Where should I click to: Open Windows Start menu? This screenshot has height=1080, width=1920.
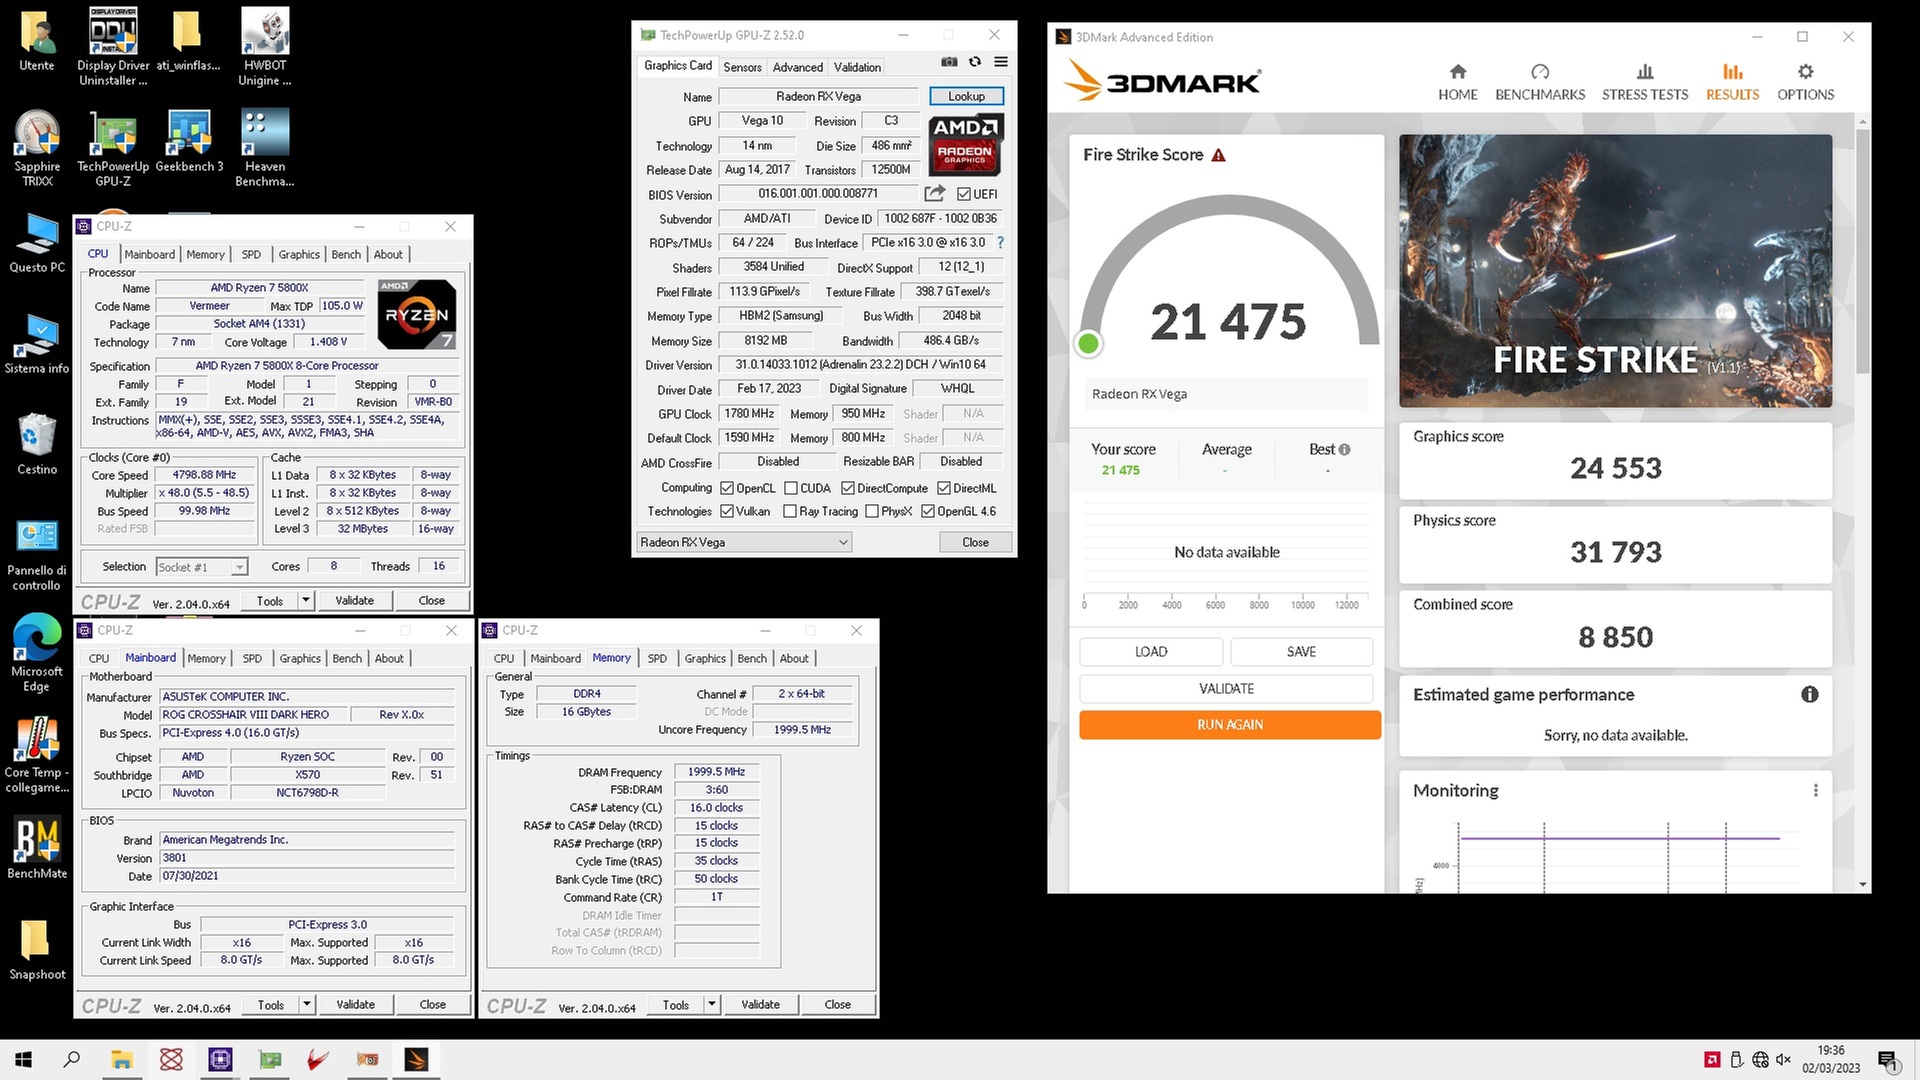tap(24, 1059)
